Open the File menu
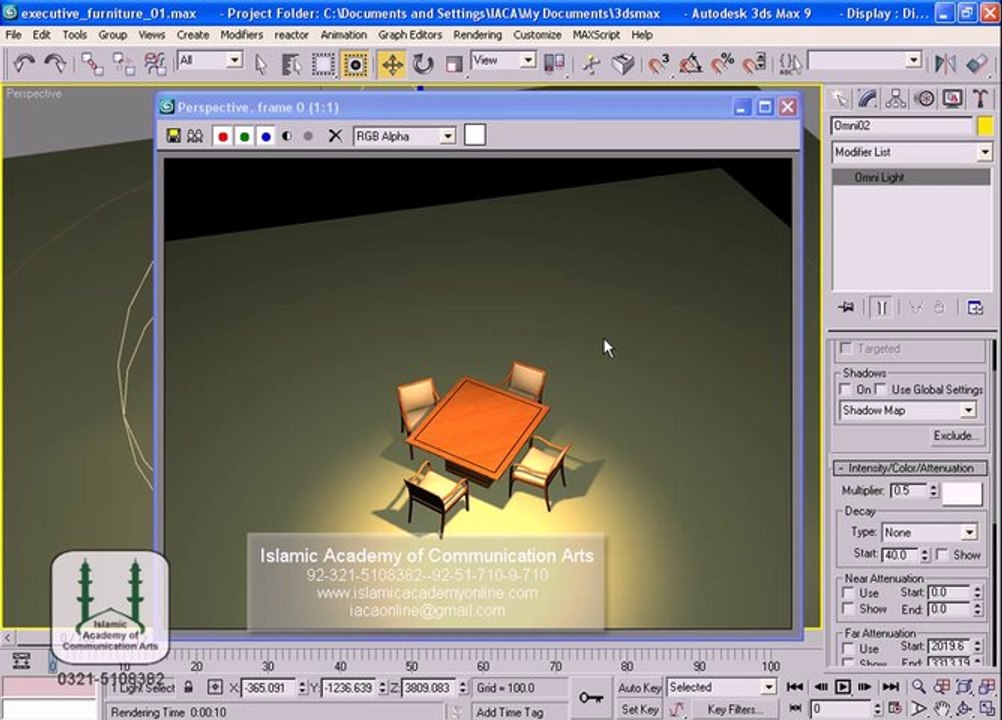 coord(13,34)
